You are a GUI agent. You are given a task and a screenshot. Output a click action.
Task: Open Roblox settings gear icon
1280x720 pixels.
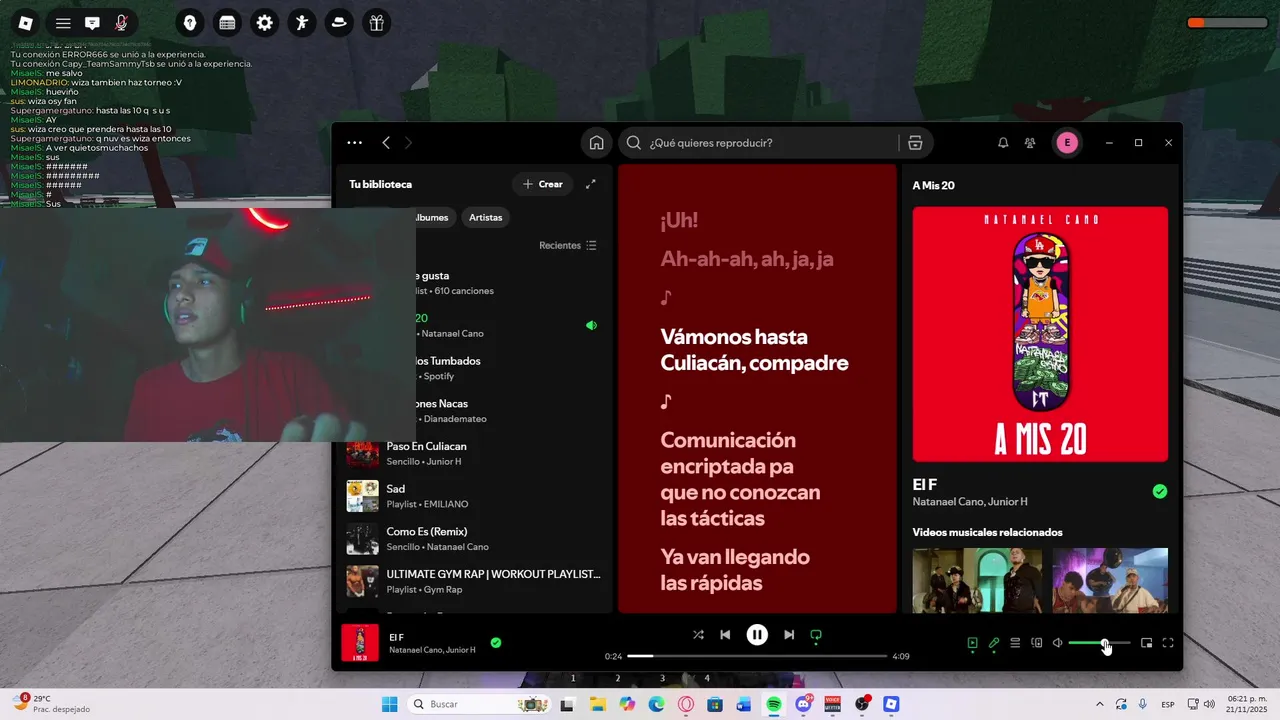pos(264,23)
